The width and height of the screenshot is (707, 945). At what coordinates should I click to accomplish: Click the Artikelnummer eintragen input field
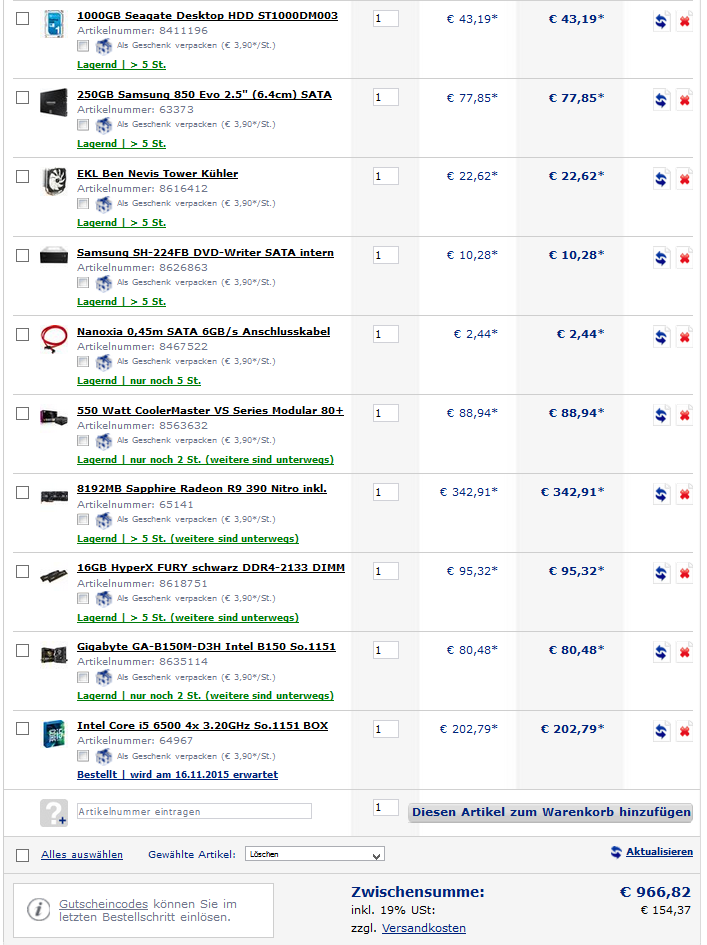[x=194, y=811]
